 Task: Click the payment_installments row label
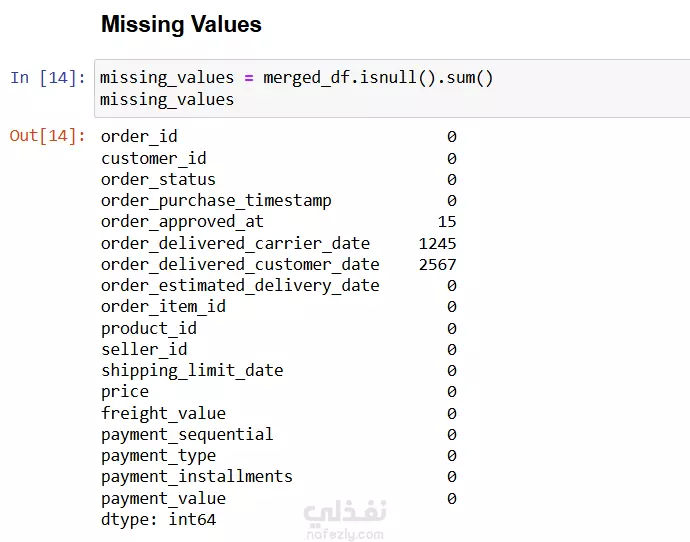point(197,477)
